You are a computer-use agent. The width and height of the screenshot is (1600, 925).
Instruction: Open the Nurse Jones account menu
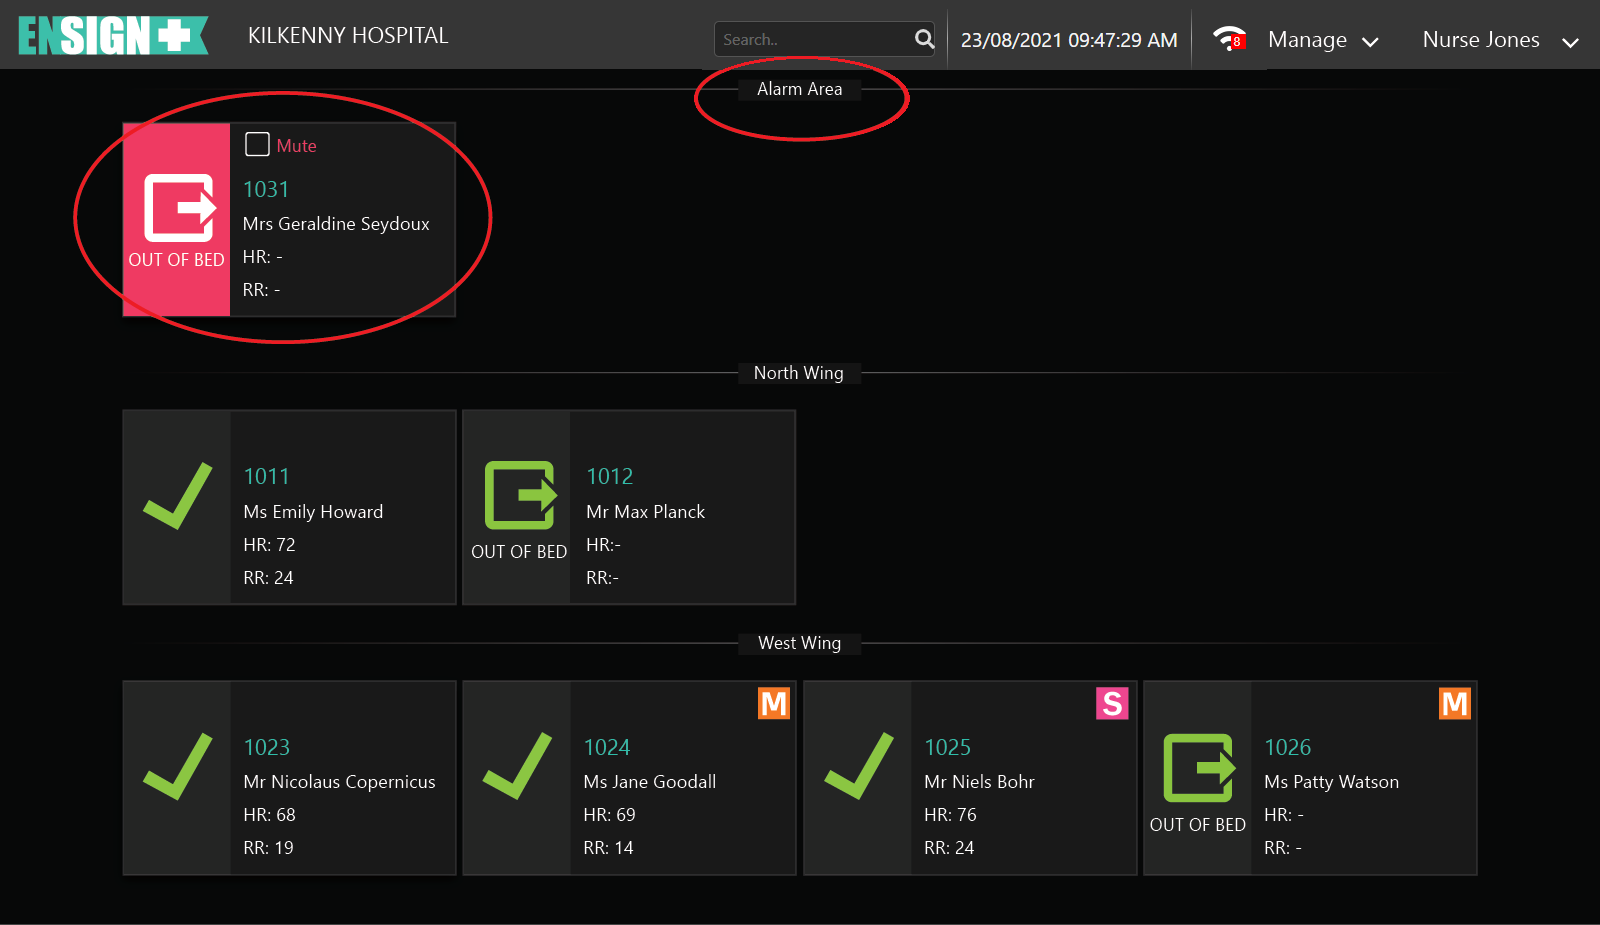pos(1480,40)
